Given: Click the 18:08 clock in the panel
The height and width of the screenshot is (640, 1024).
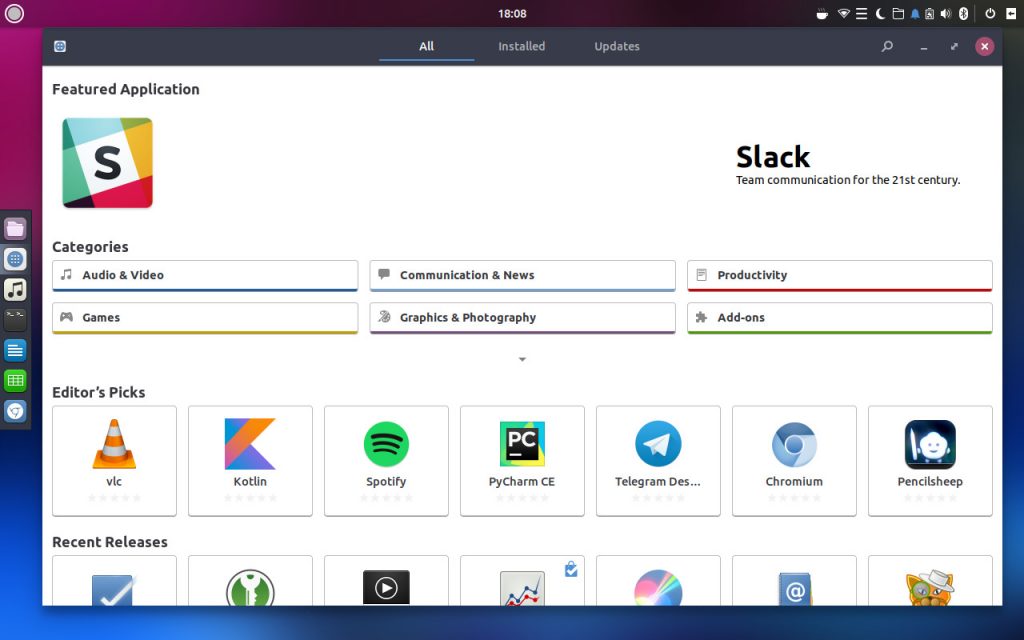Looking at the screenshot, I should [512, 14].
